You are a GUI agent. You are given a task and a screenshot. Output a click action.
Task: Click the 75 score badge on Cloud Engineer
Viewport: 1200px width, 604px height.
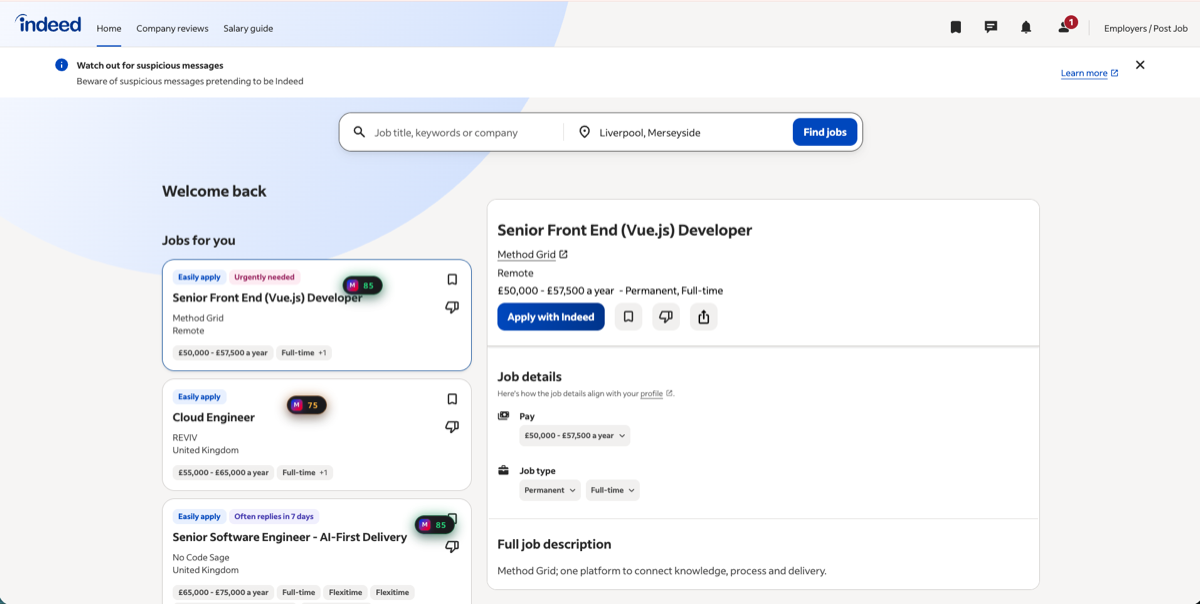(x=306, y=405)
